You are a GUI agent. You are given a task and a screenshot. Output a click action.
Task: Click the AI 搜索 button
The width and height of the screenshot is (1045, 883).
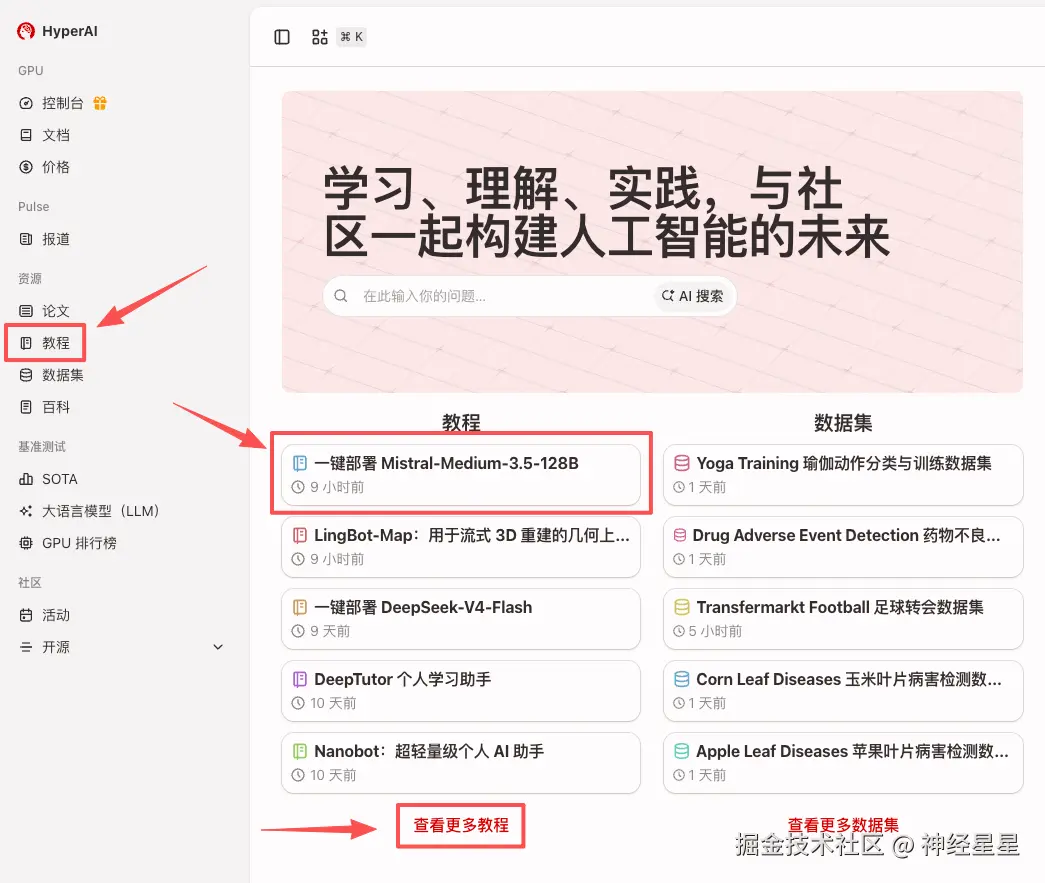[692, 296]
